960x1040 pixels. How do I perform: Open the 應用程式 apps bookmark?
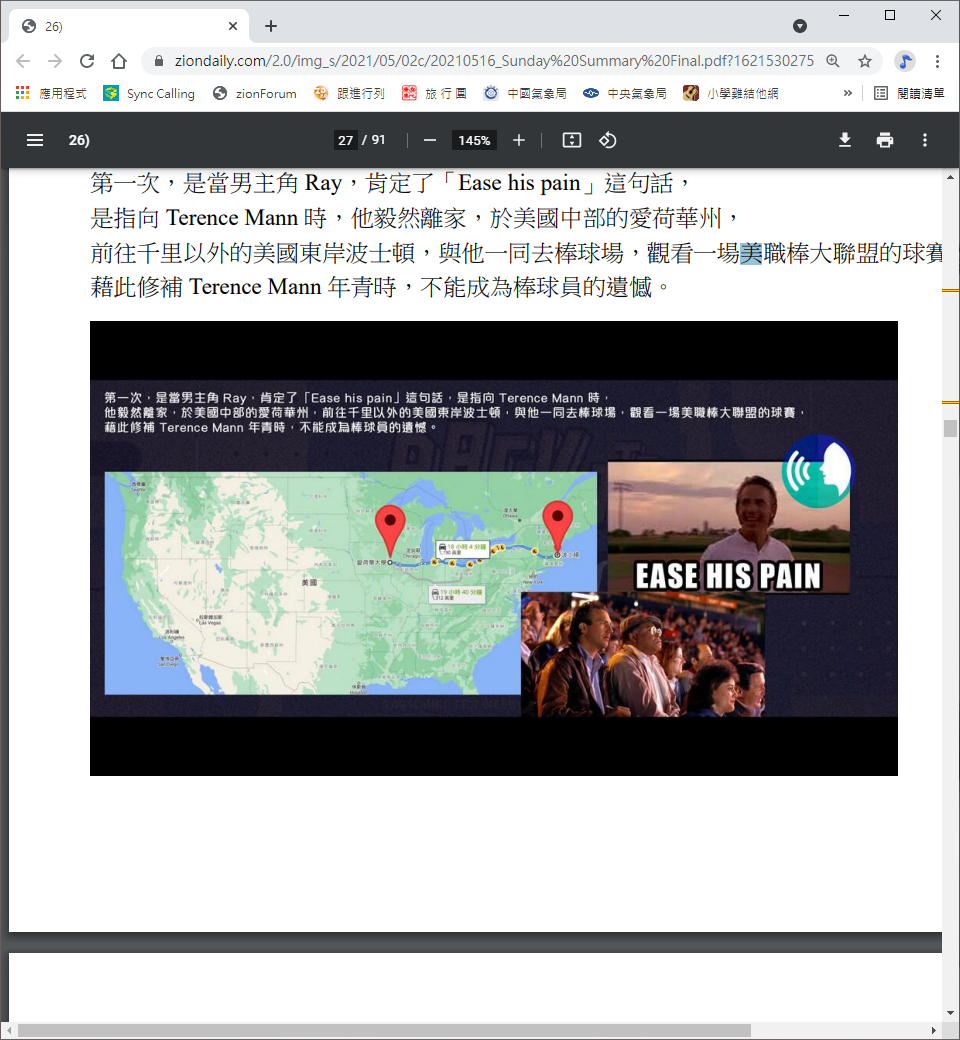click(x=51, y=94)
